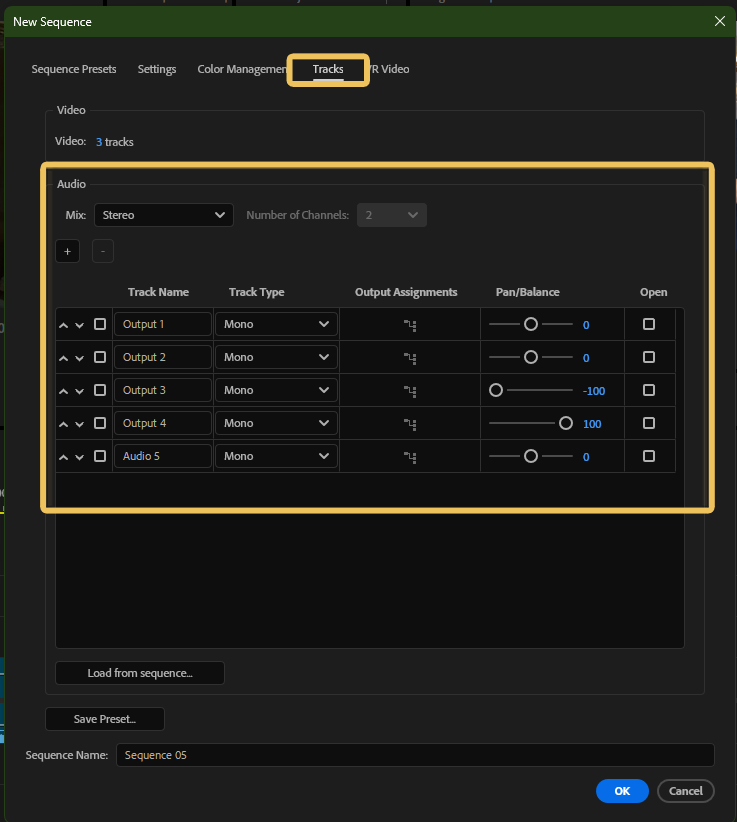Switch to Settings tab

(x=157, y=69)
